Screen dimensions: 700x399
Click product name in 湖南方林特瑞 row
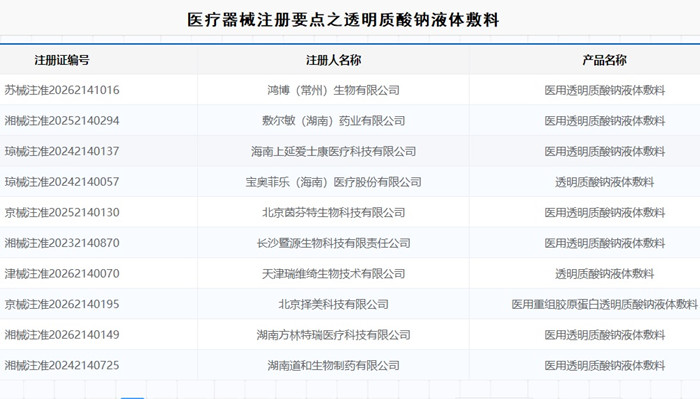pyautogui.click(x=604, y=335)
